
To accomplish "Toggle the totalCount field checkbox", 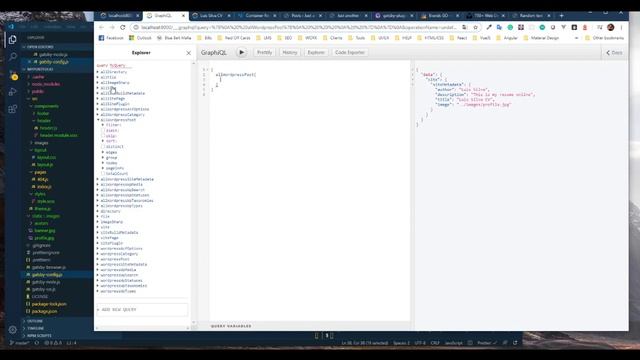I will pos(103,173).
